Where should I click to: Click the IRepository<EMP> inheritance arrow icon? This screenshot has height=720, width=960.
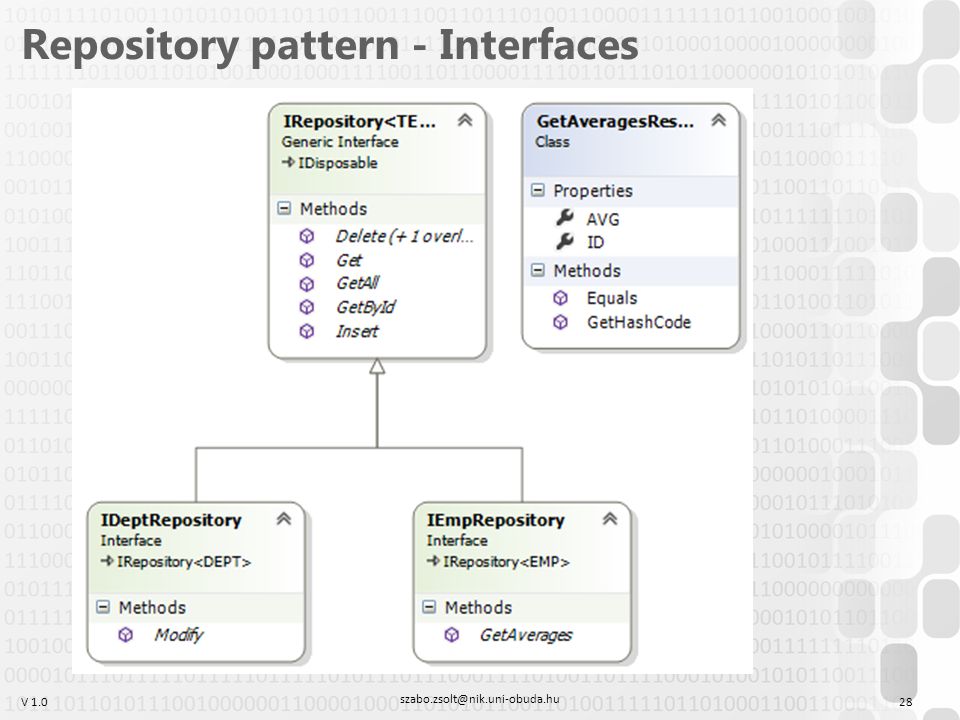coord(433,561)
